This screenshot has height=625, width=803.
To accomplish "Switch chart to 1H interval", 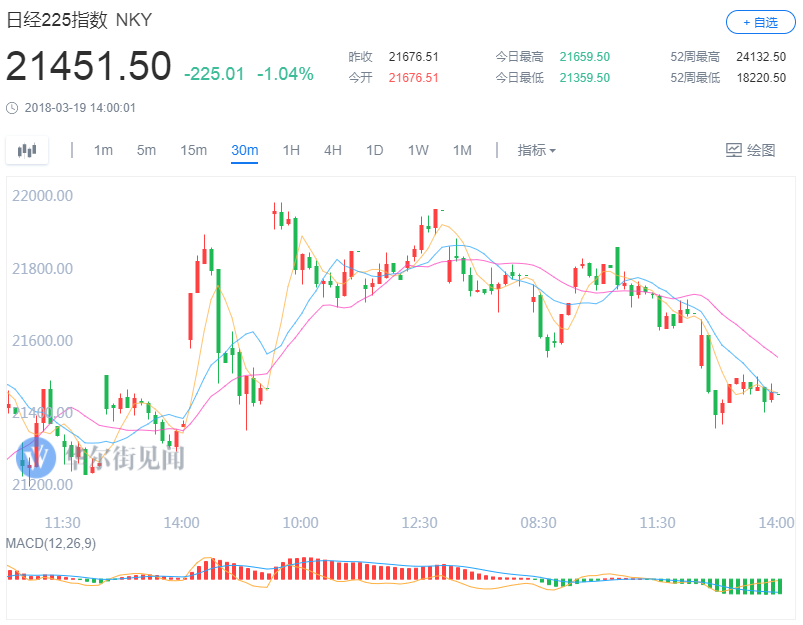I will click(x=291, y=150).
